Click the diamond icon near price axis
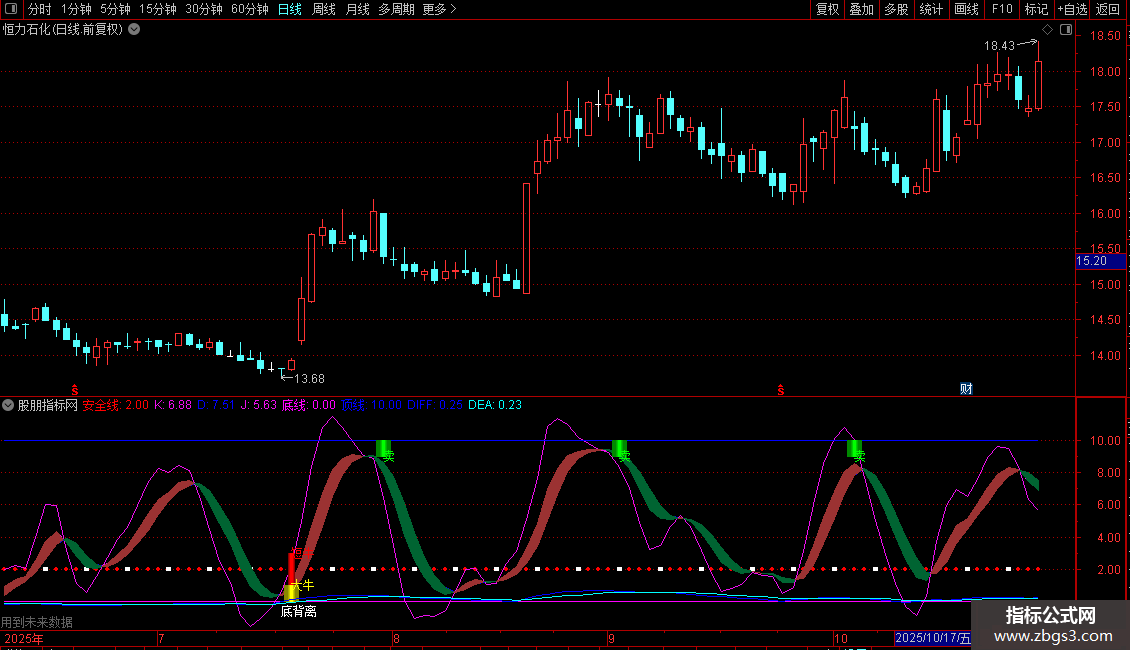Image resolution: width=1130 pixels, height=650 pixels. (x=1047, y=30)
